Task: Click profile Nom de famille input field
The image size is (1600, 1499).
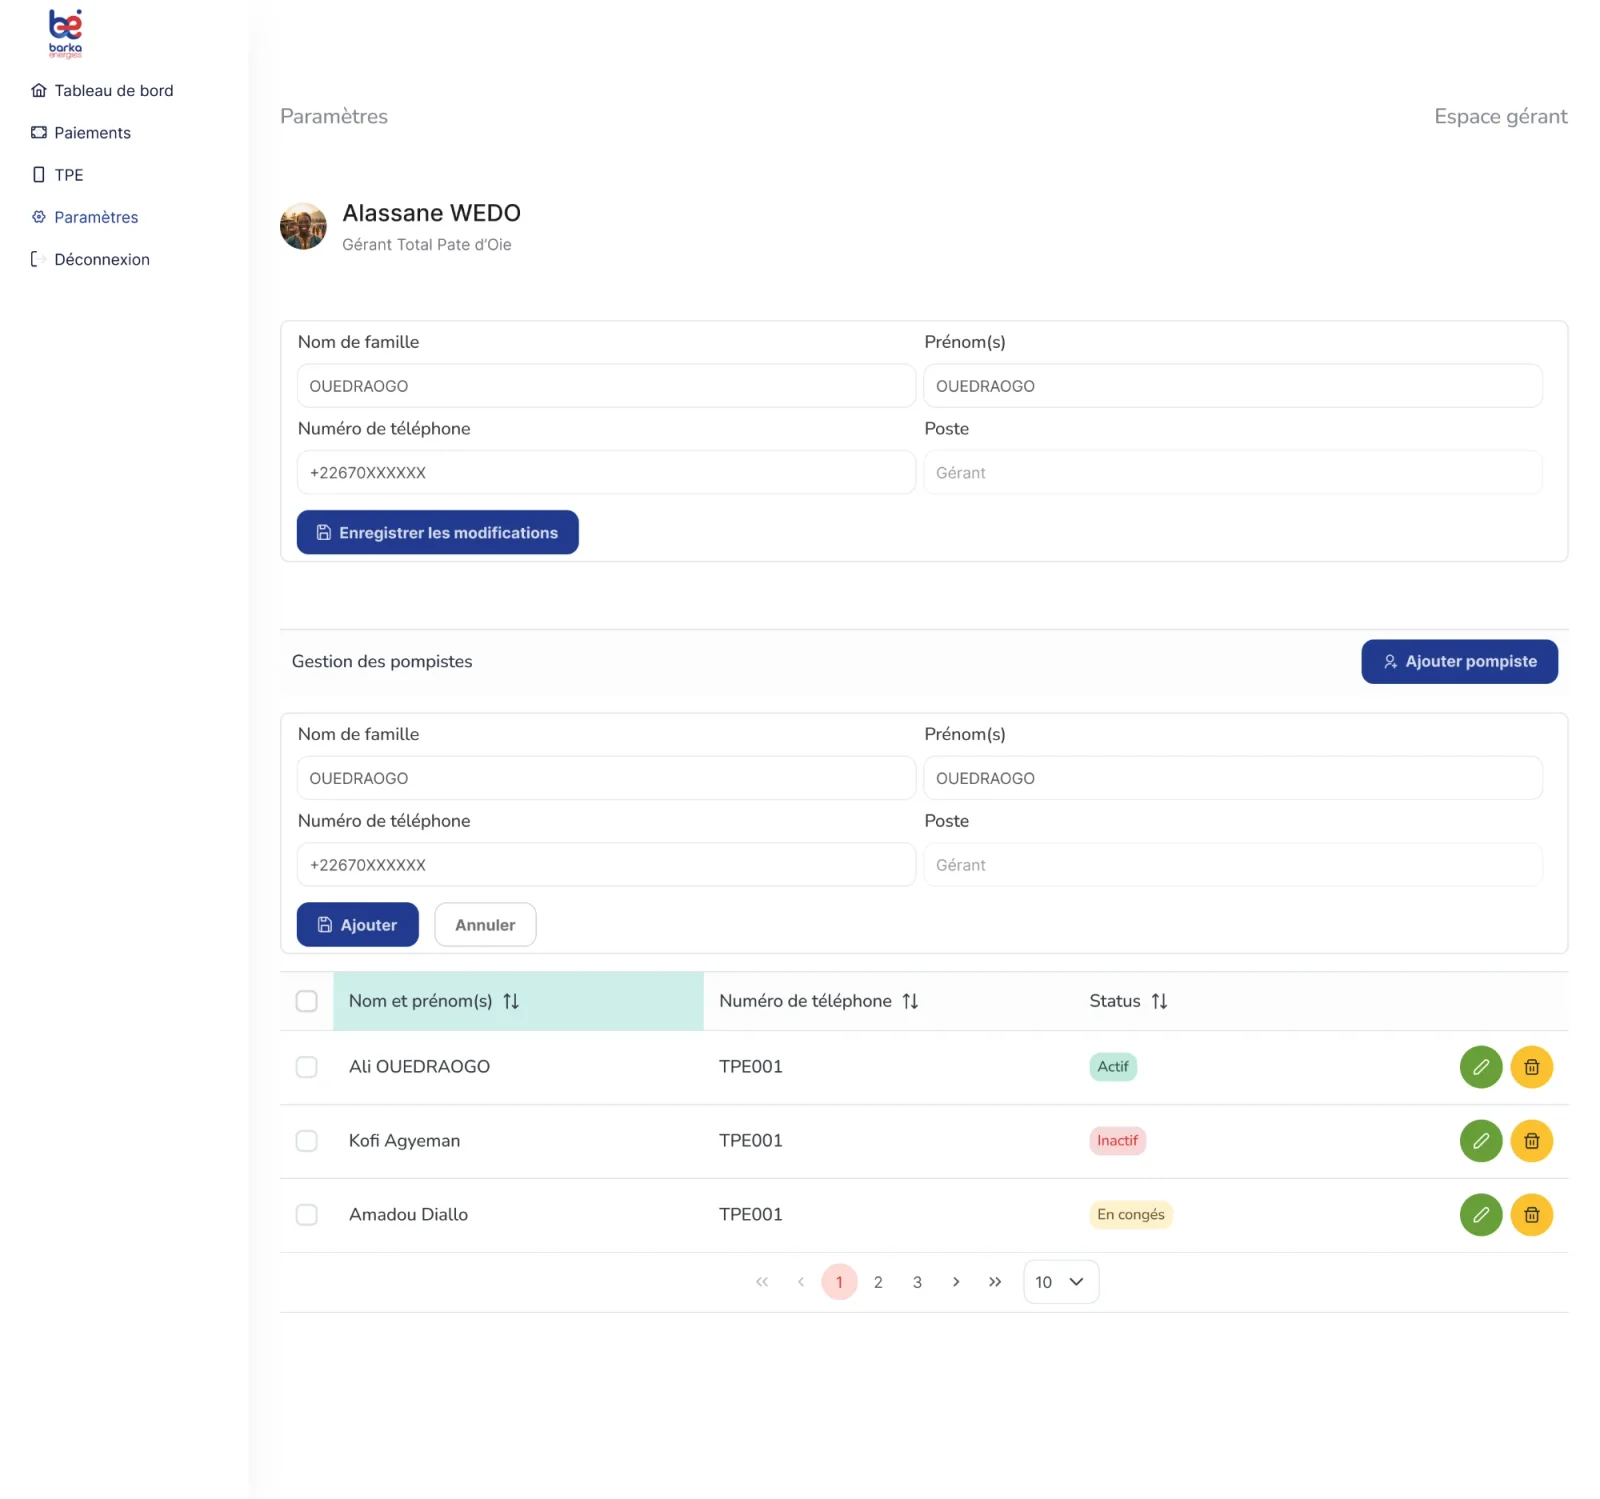Action: pyautogui.click(x=606, y=385)
